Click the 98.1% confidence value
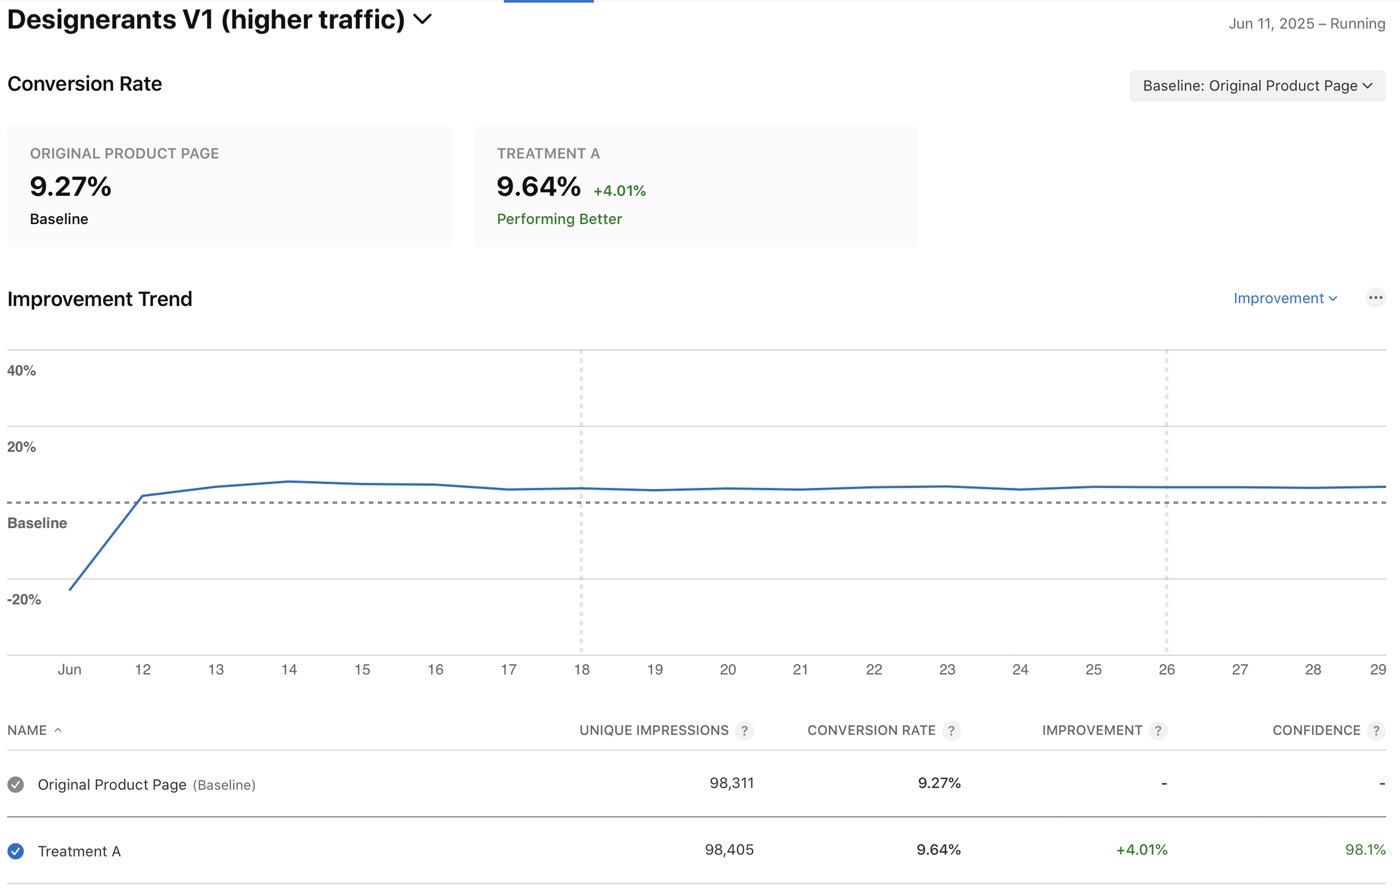 click(1365, 850)
